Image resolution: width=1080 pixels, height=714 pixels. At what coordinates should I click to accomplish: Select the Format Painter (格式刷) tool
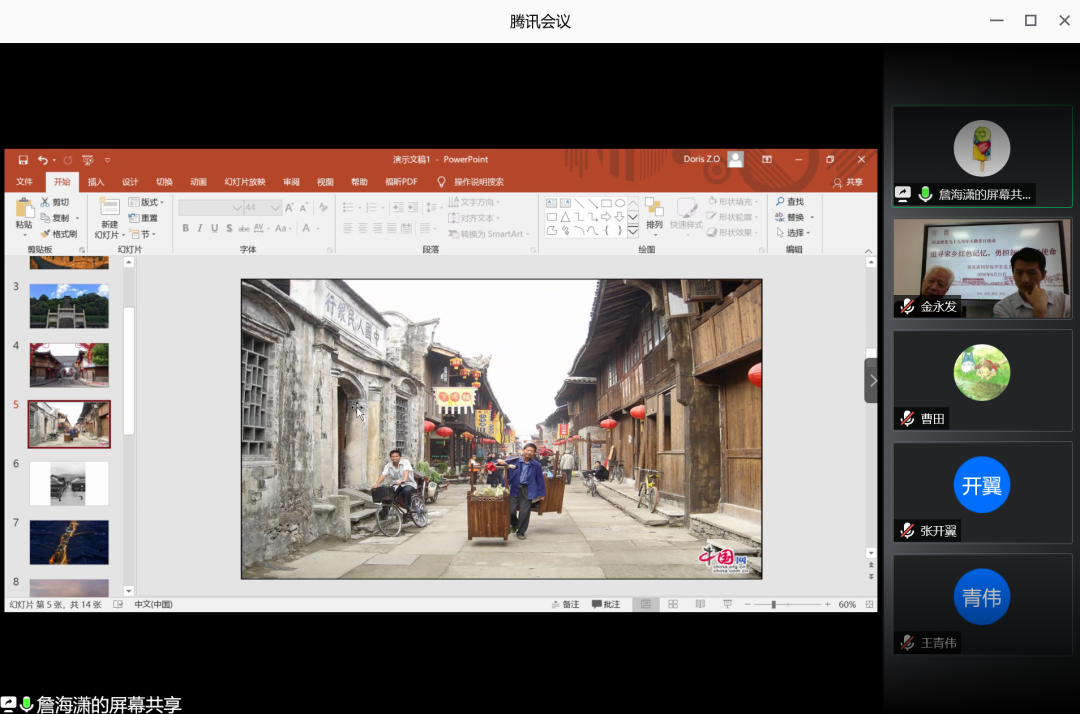pos(58,234)
